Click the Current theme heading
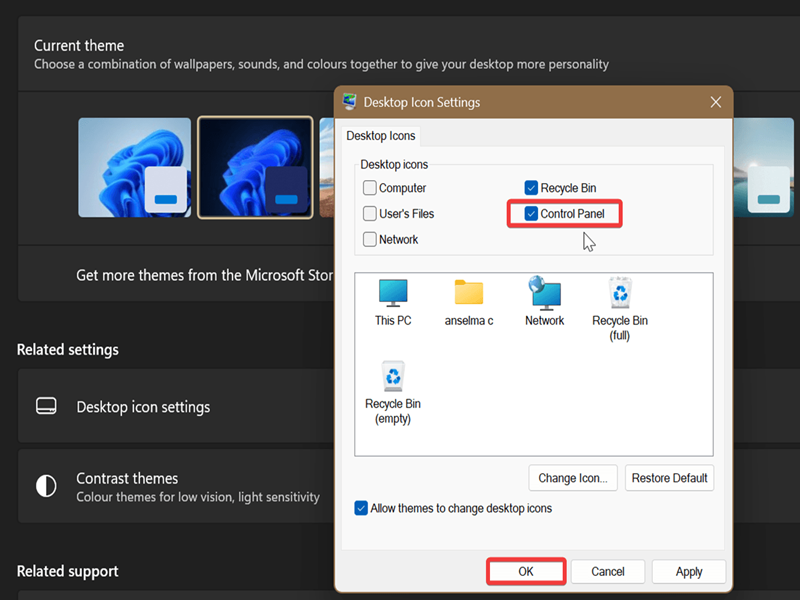Viewport: 800px width, 600px height. [79, 45]
